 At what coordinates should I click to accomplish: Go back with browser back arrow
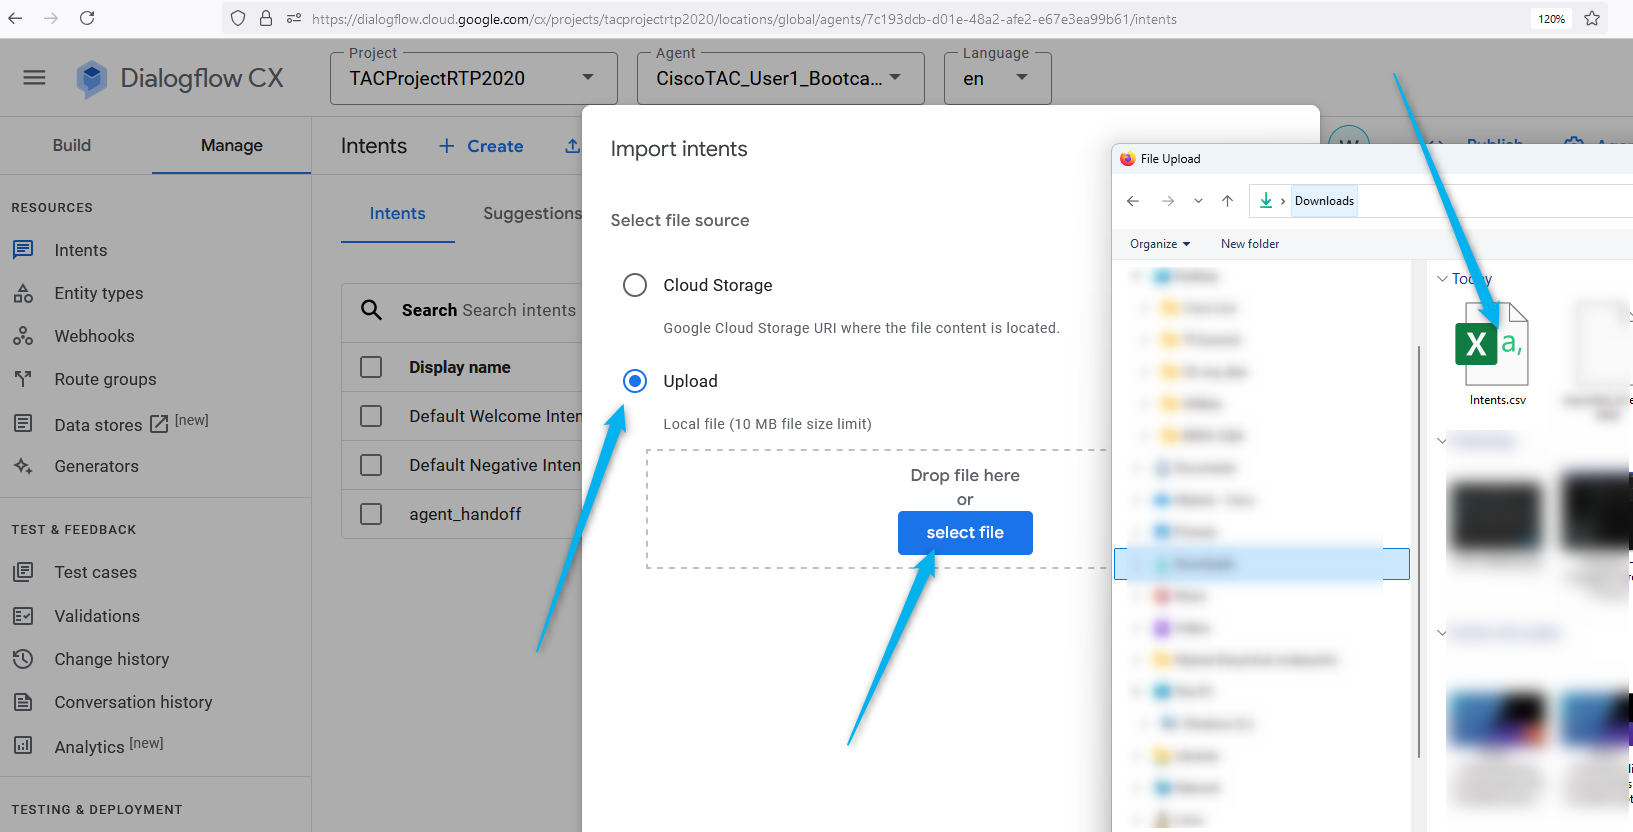[15, 18]
